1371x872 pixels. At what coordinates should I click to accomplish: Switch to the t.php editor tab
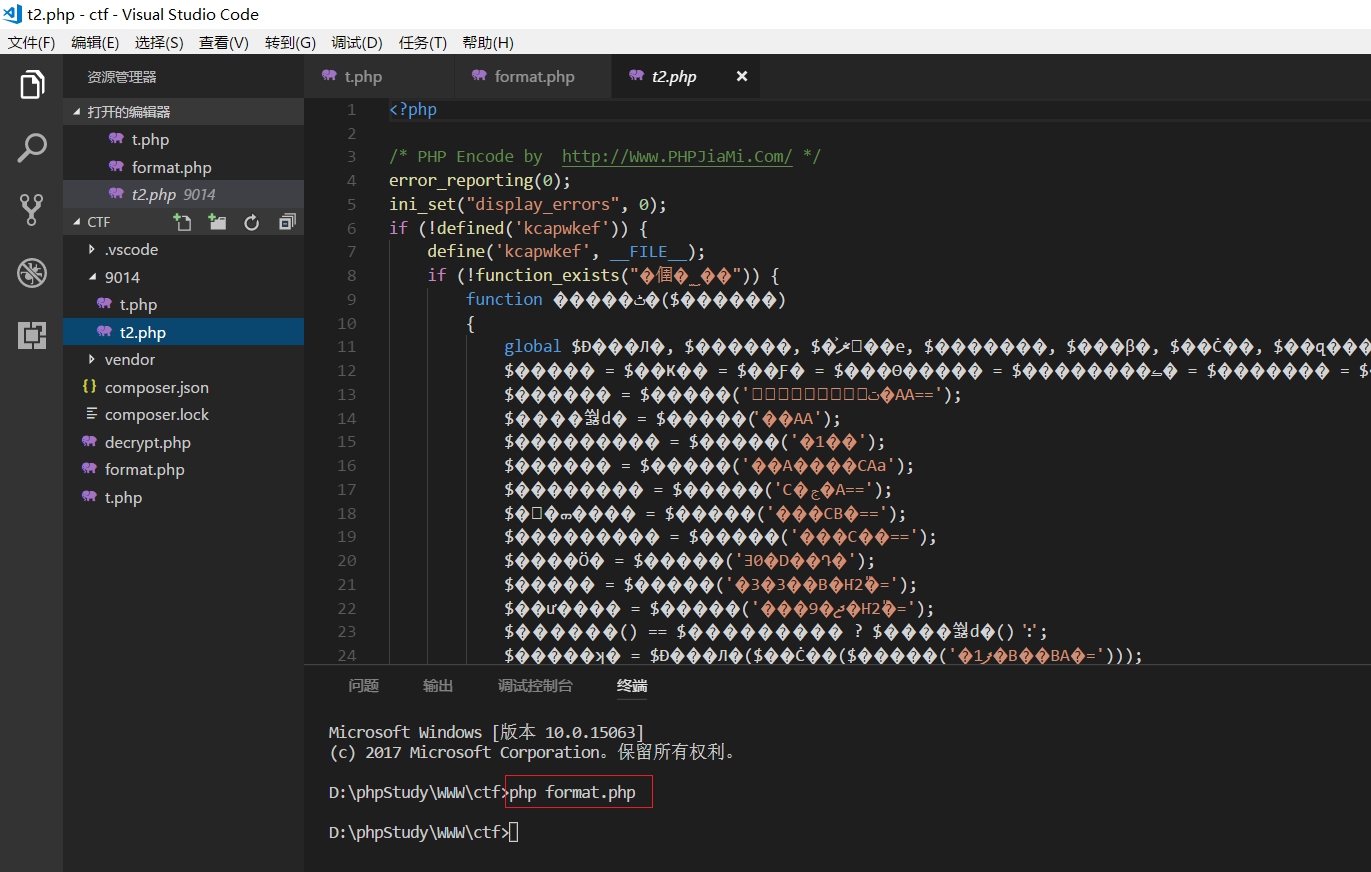point(379,76)
